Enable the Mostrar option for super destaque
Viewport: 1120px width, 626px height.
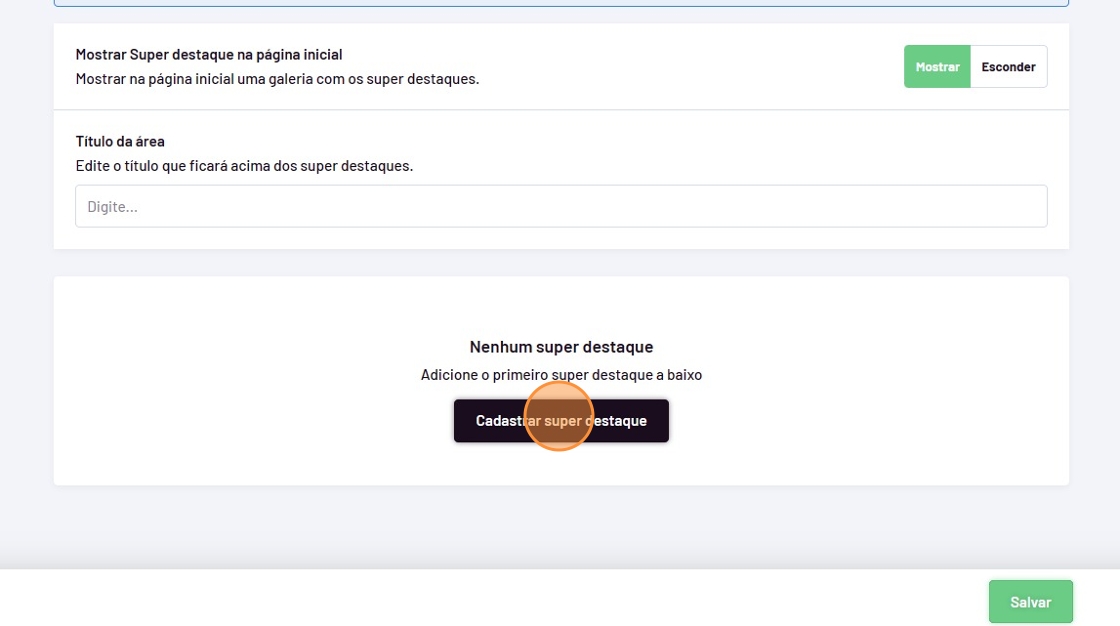937,67
